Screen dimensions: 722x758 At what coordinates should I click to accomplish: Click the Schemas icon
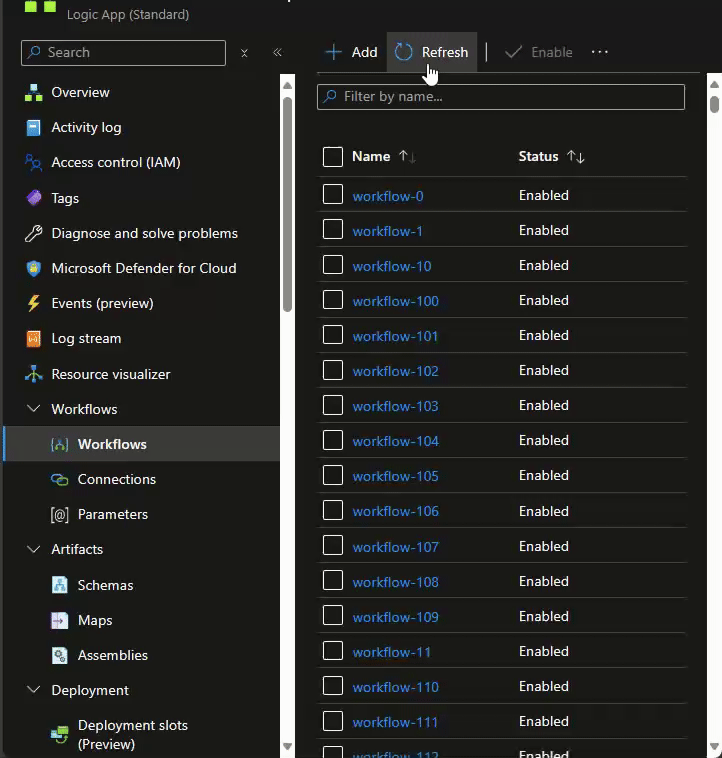59,585
